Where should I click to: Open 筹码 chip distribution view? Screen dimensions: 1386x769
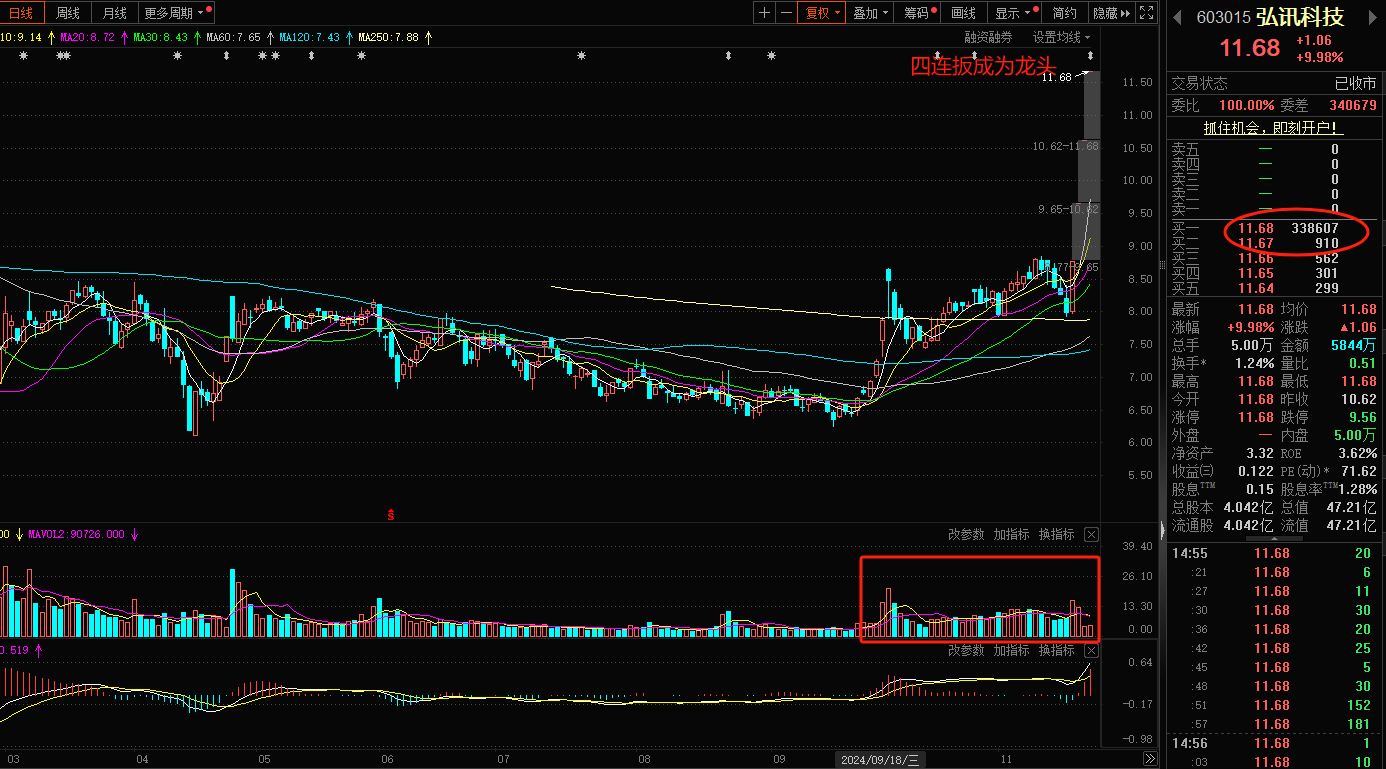919,13
